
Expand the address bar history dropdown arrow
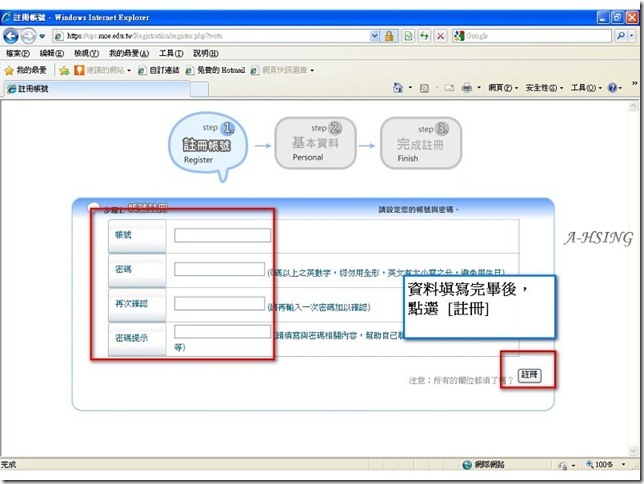tap(375, 36)
